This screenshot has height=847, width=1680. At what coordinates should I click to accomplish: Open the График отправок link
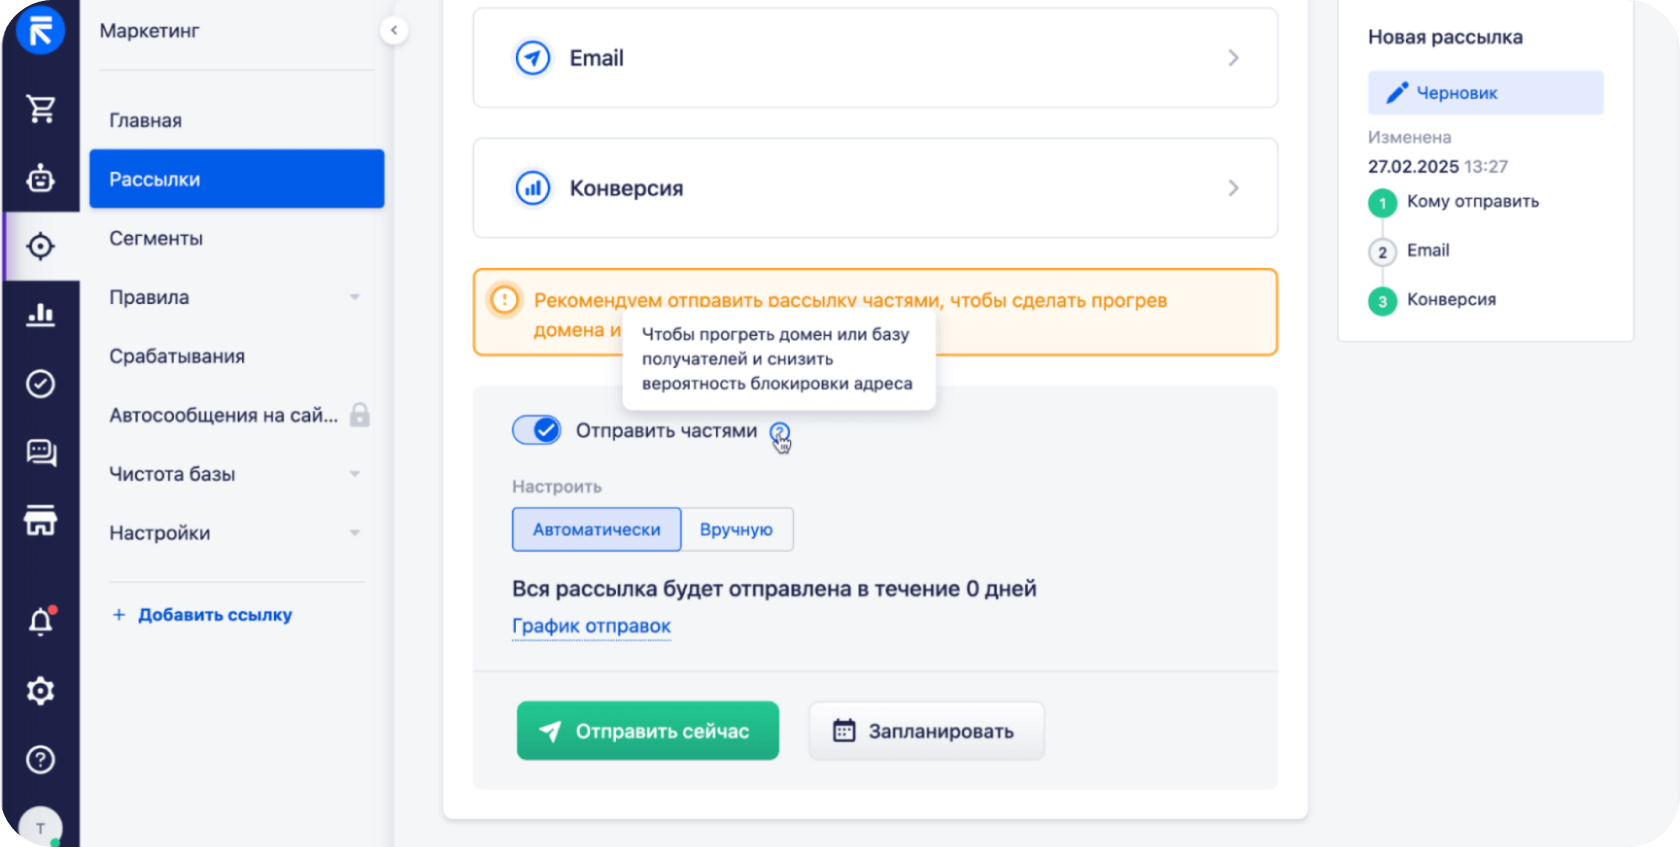click(x=591, y=626)
